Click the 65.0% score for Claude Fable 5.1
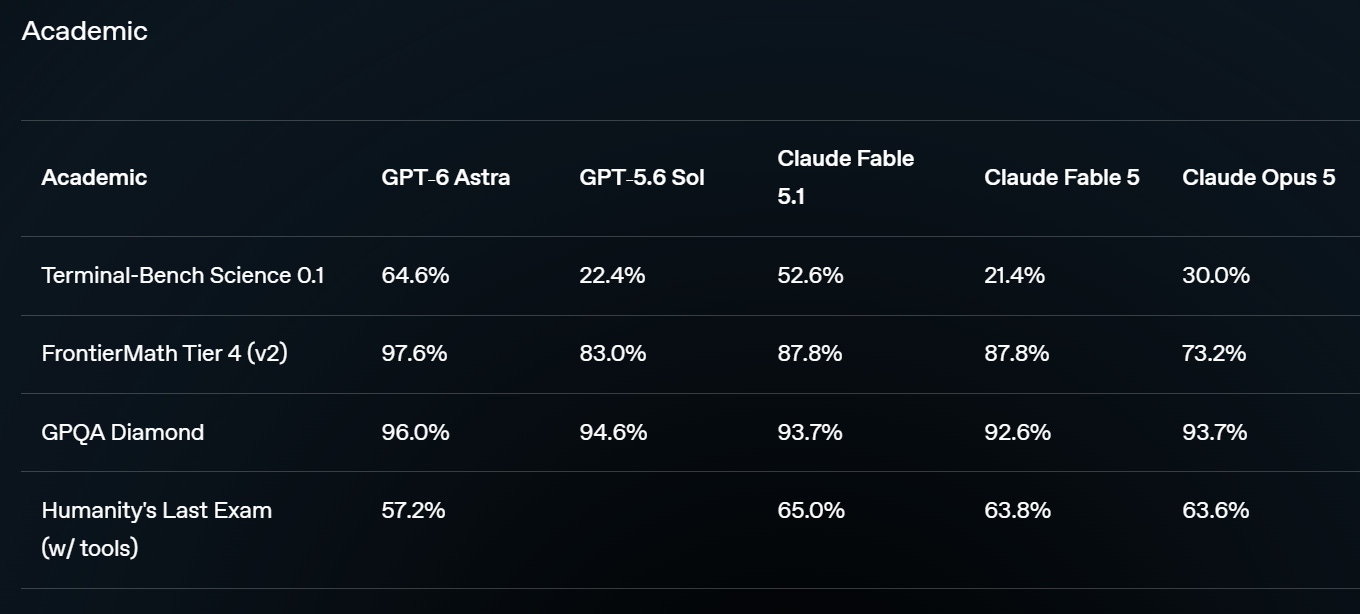 point(811,510)
